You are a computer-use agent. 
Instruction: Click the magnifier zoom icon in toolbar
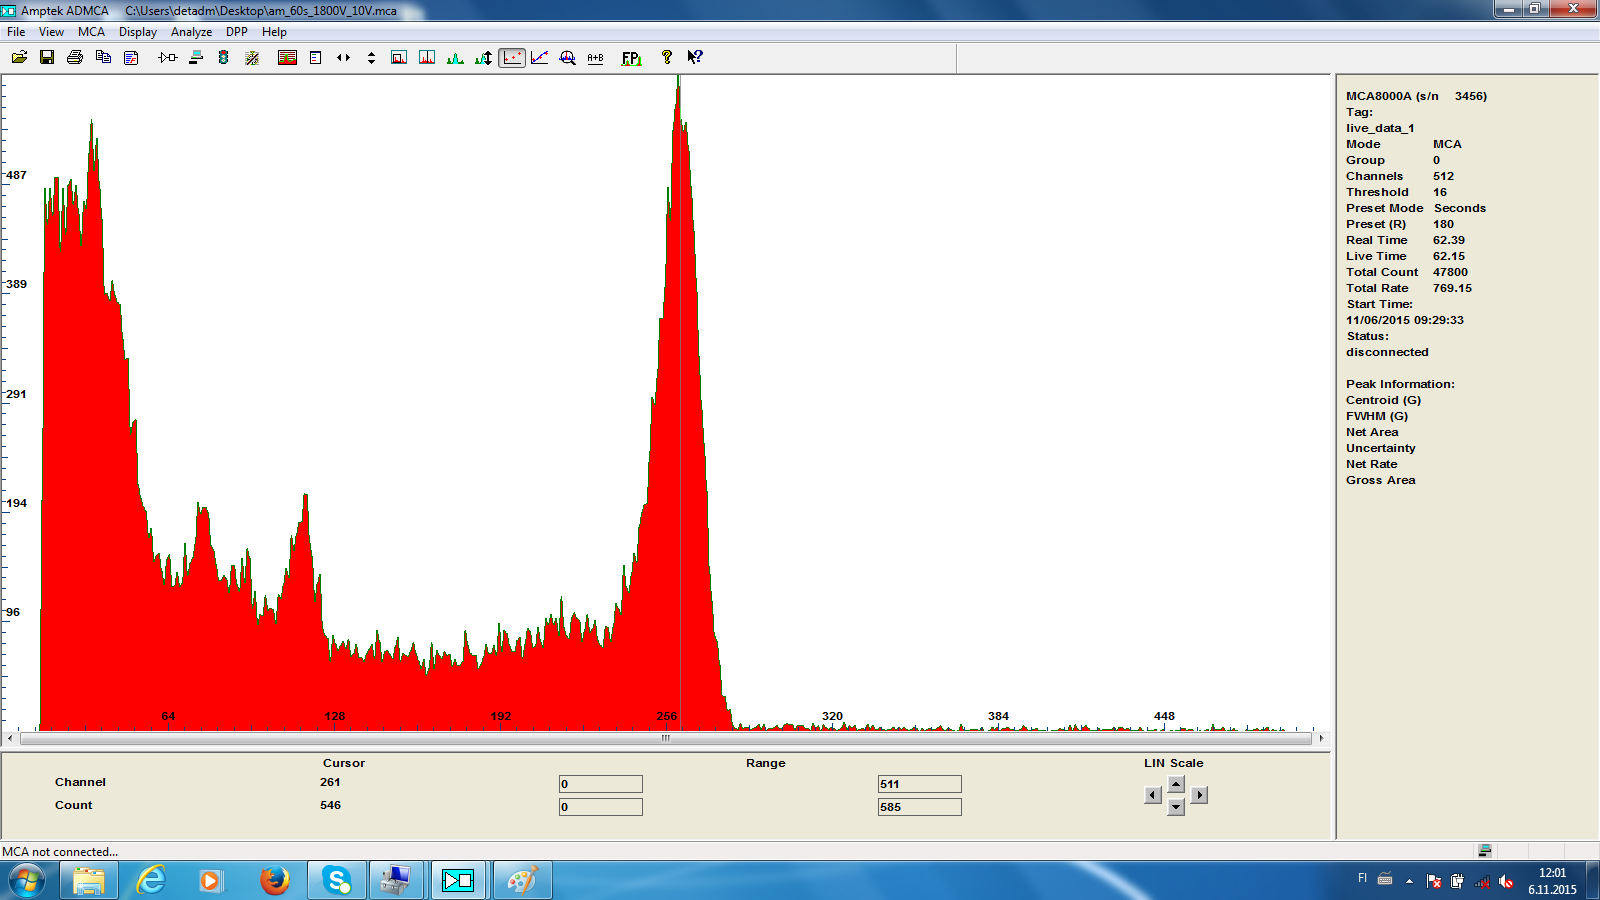(567, 58)
